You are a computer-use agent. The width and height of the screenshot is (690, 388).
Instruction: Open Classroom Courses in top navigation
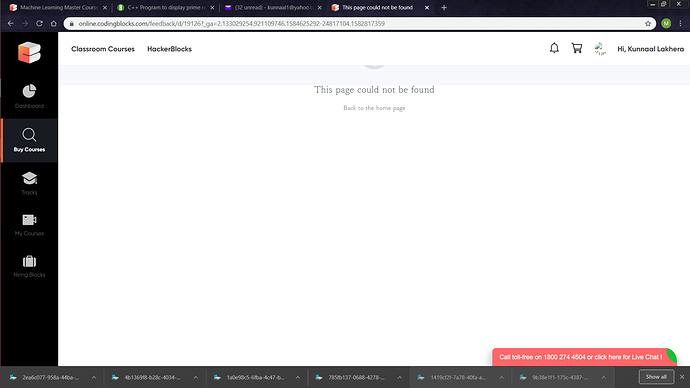coord(103,49)
